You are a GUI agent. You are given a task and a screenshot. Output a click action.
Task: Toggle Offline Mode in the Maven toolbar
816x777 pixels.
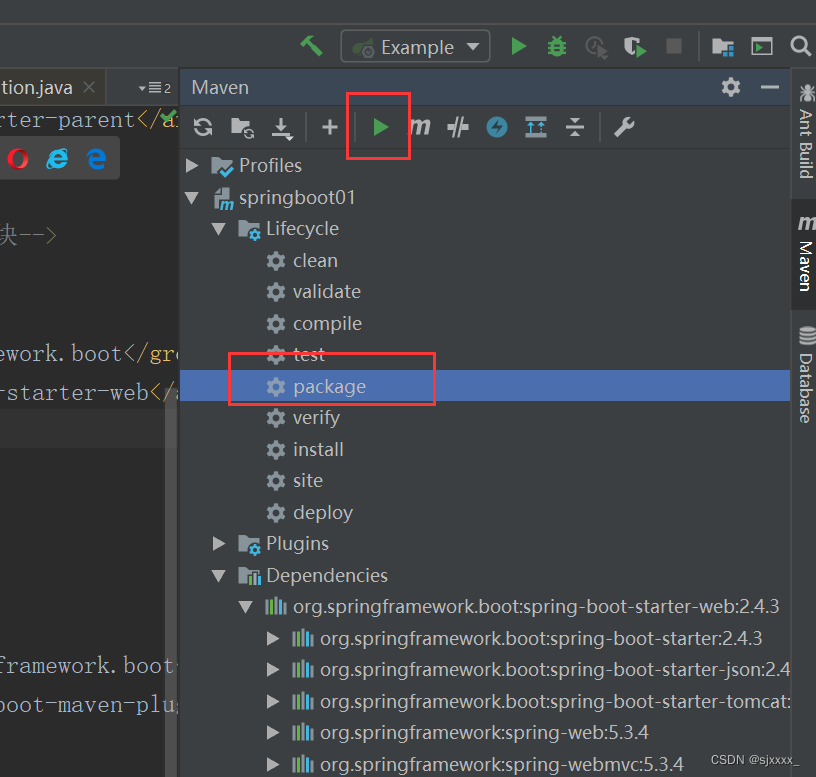point(458,127)
